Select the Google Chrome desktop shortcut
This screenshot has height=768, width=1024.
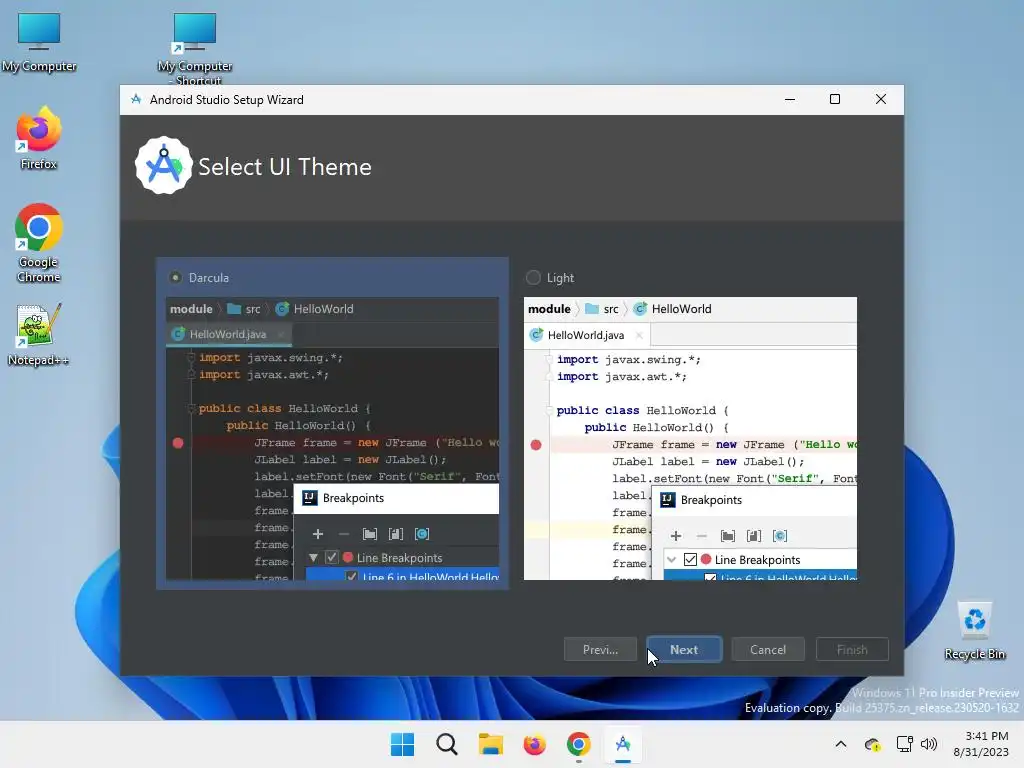39,243
